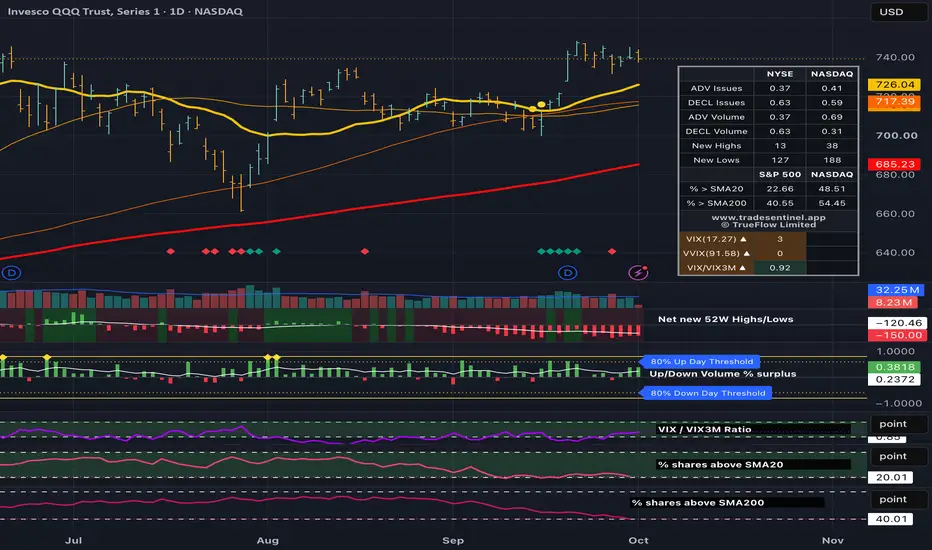
Task: Click the DECL Issues row label
Action: [x=716, y=102]
